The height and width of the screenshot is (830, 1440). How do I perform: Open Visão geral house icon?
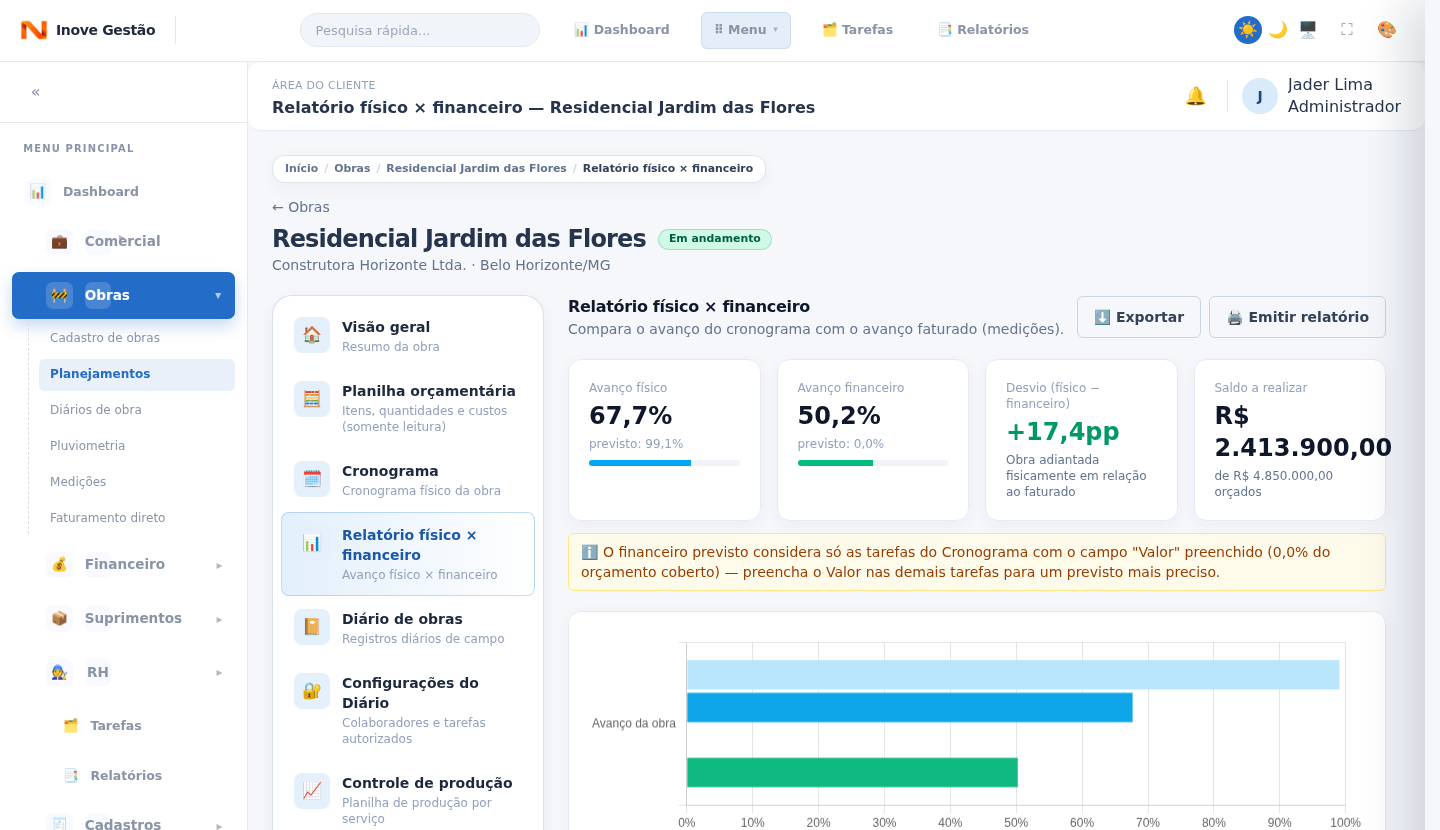click(x=312, y=335)
